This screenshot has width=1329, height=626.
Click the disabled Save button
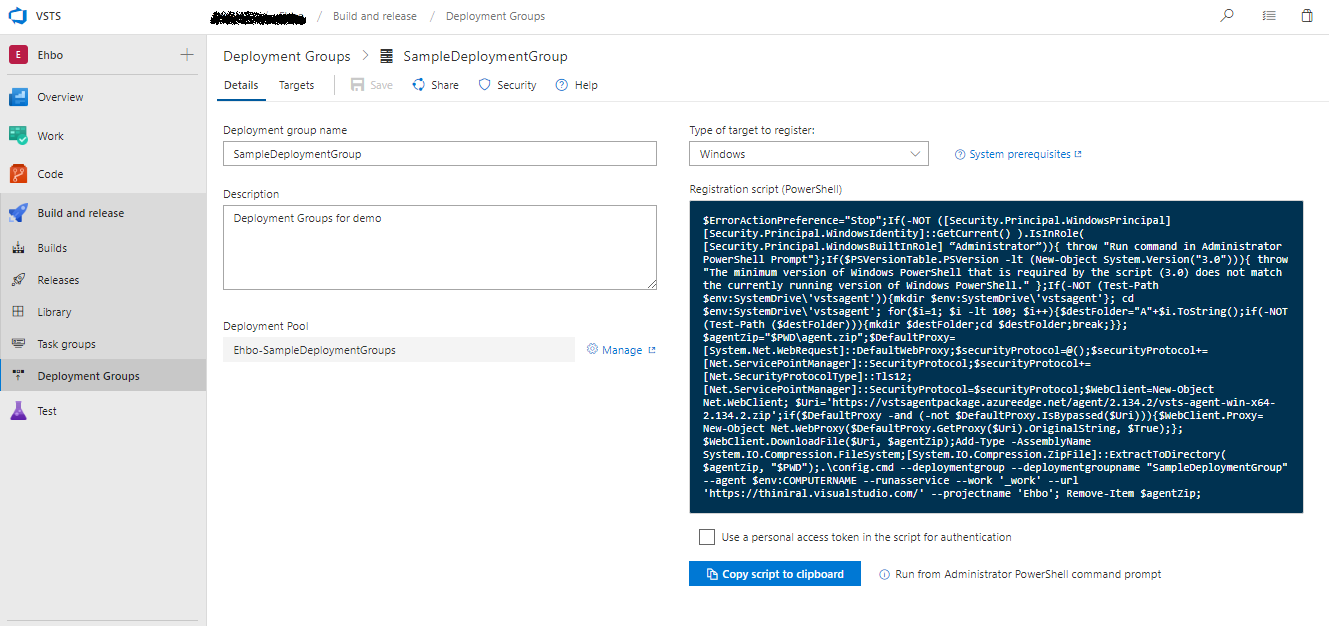pyautogui.click(x=371, y=85)
